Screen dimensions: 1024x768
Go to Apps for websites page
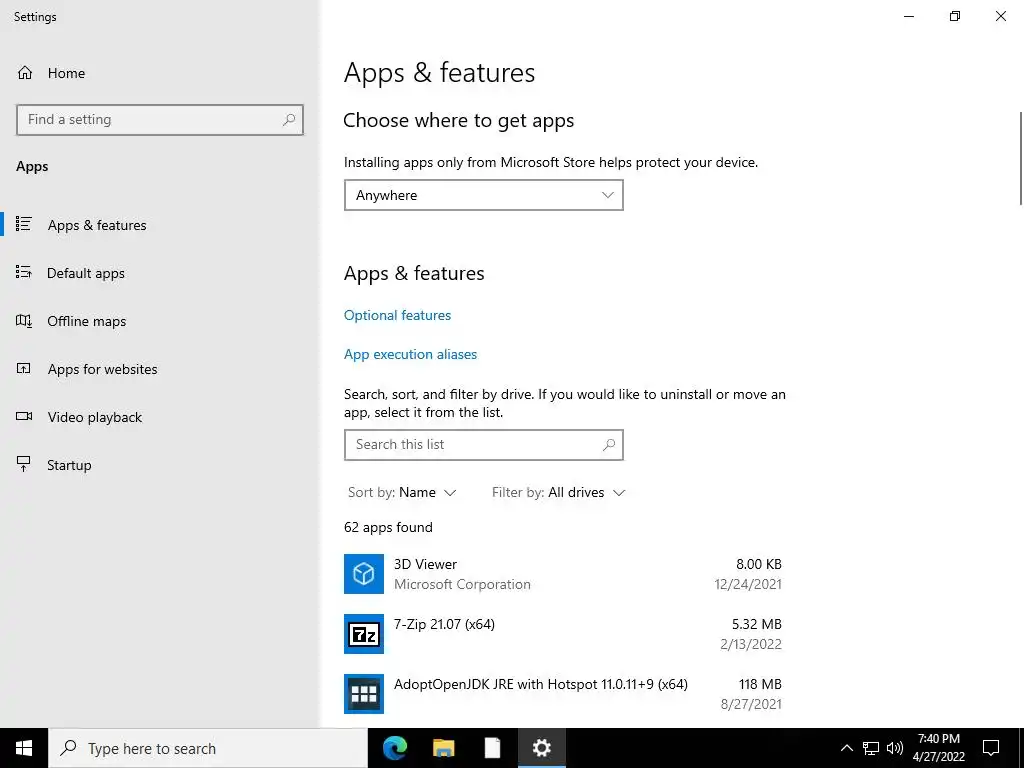click(160, 369)
